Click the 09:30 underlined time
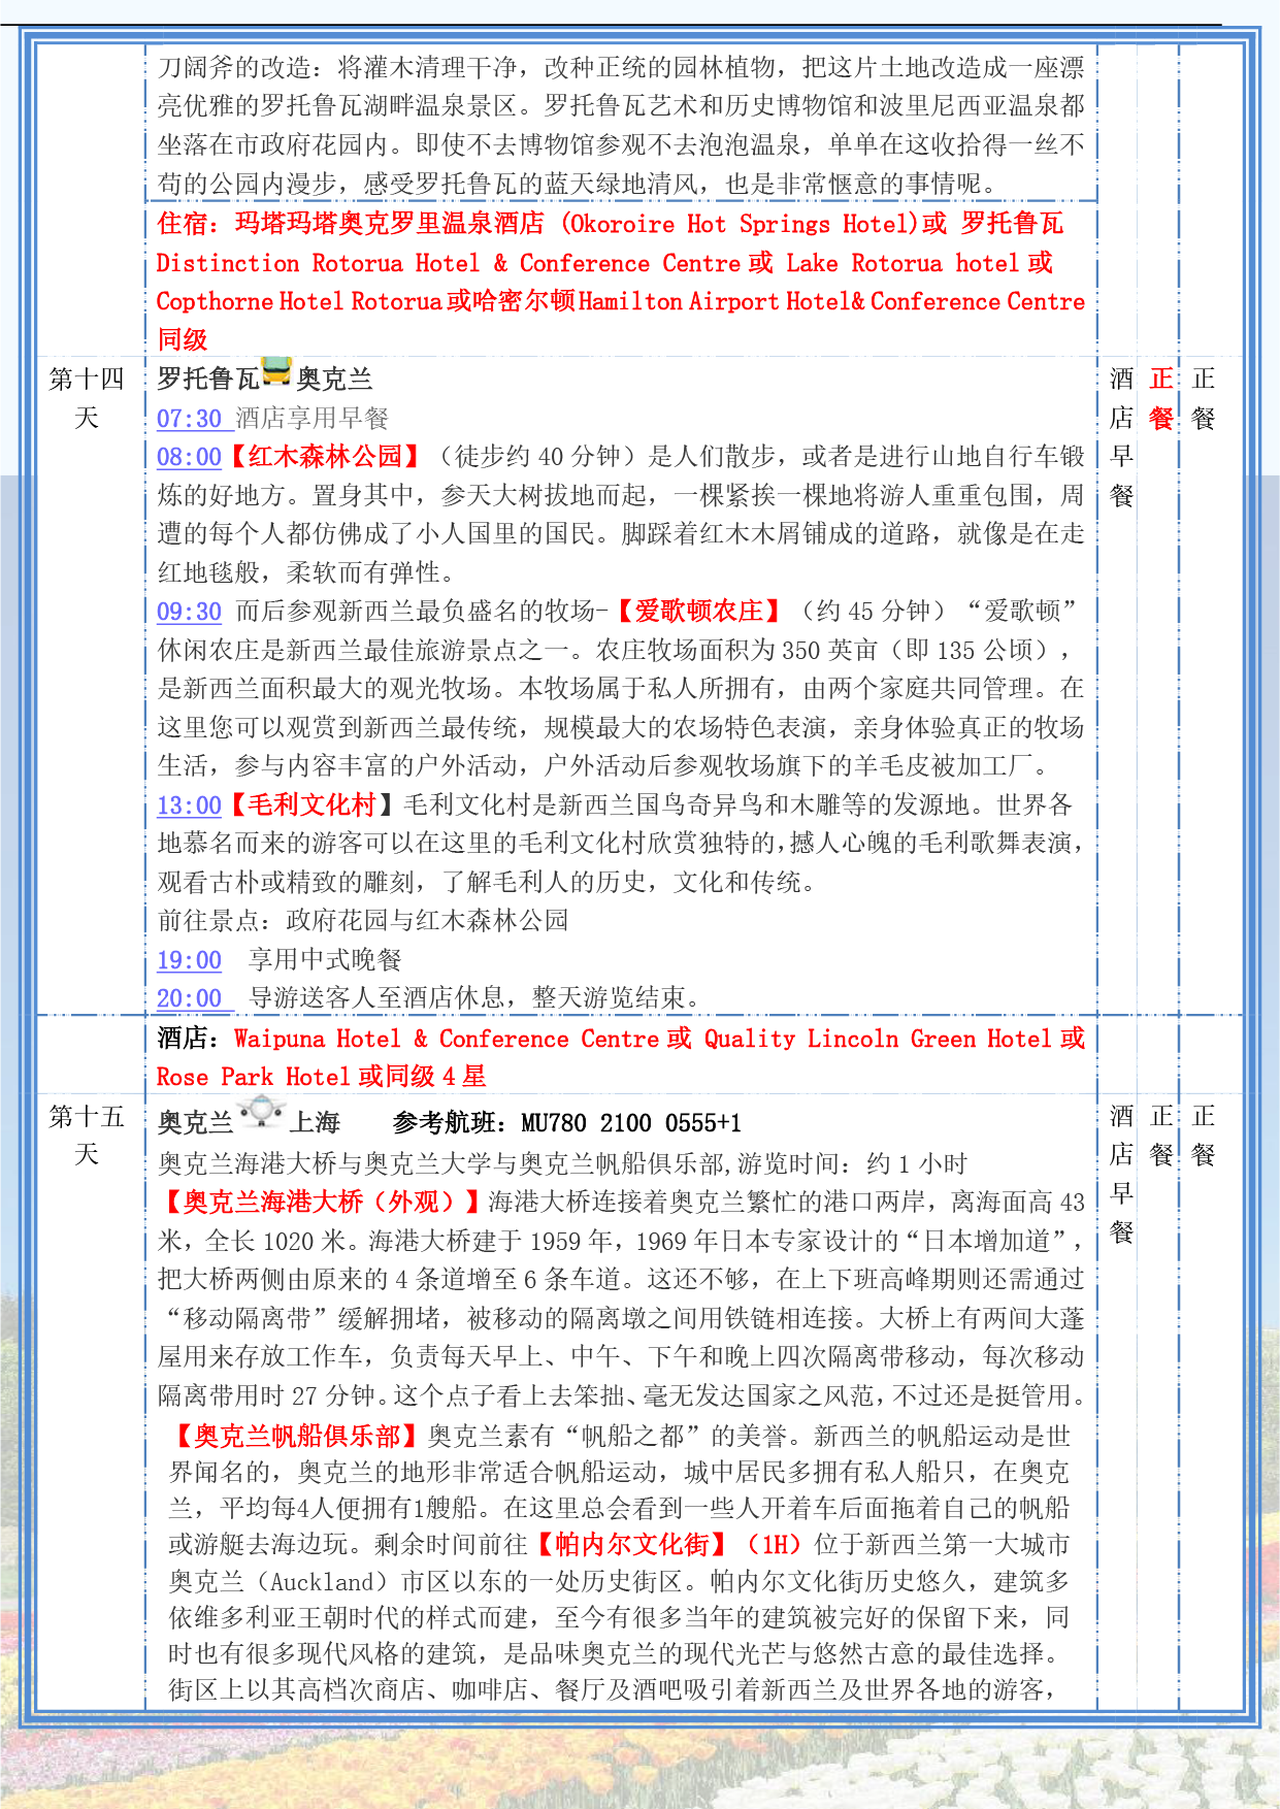The height and width of the screenshot is (1809, 1280). [x=189, y=612]
